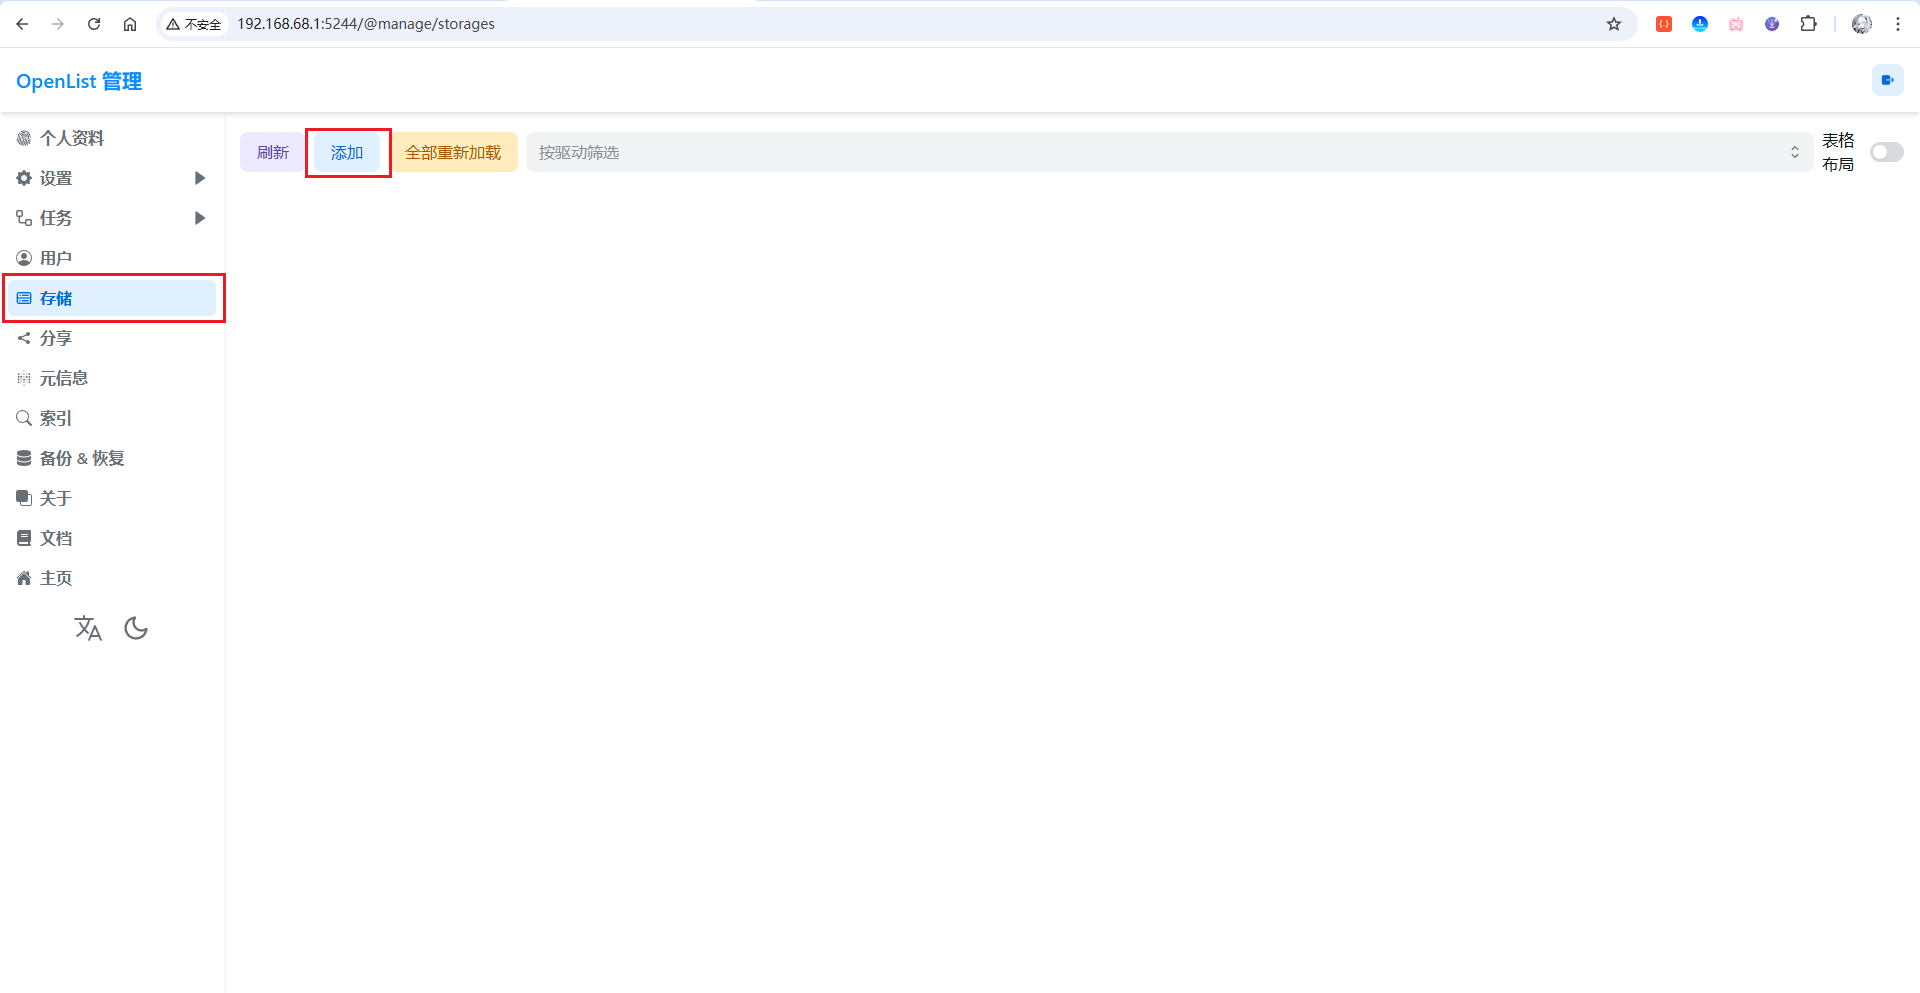Viewport: 1920px width, 993px height.
Task: Bookmark this page with the star icon
Action: click(1614, 24)
